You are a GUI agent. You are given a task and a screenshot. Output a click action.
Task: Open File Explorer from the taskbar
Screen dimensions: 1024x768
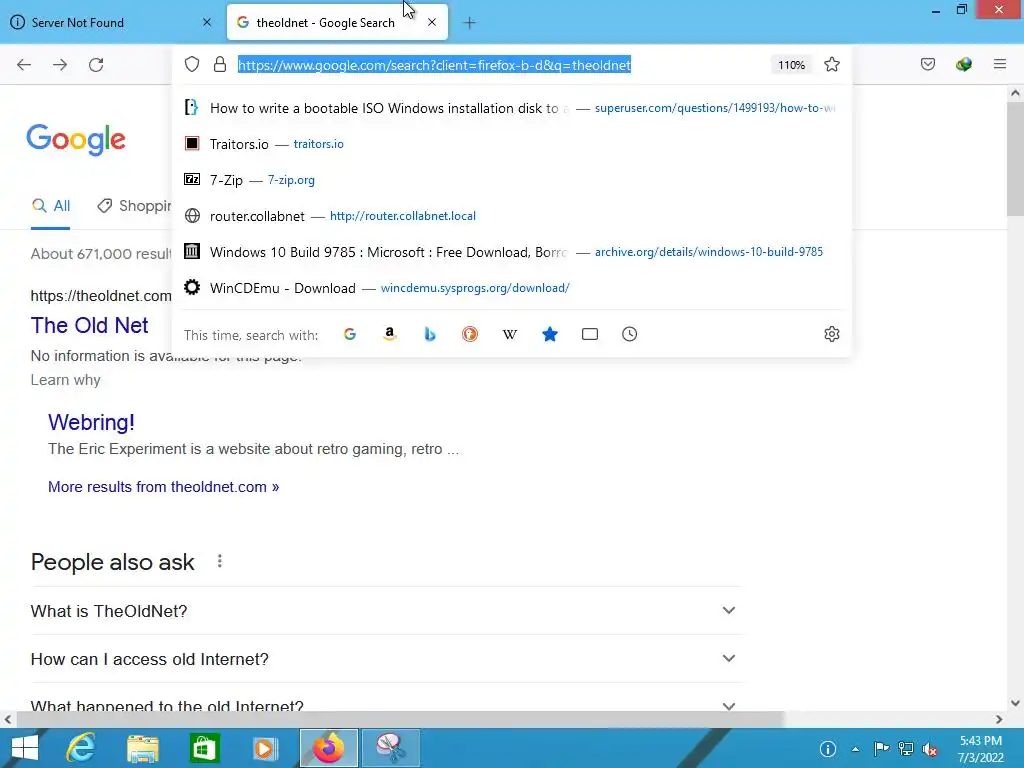click(142, 748)
